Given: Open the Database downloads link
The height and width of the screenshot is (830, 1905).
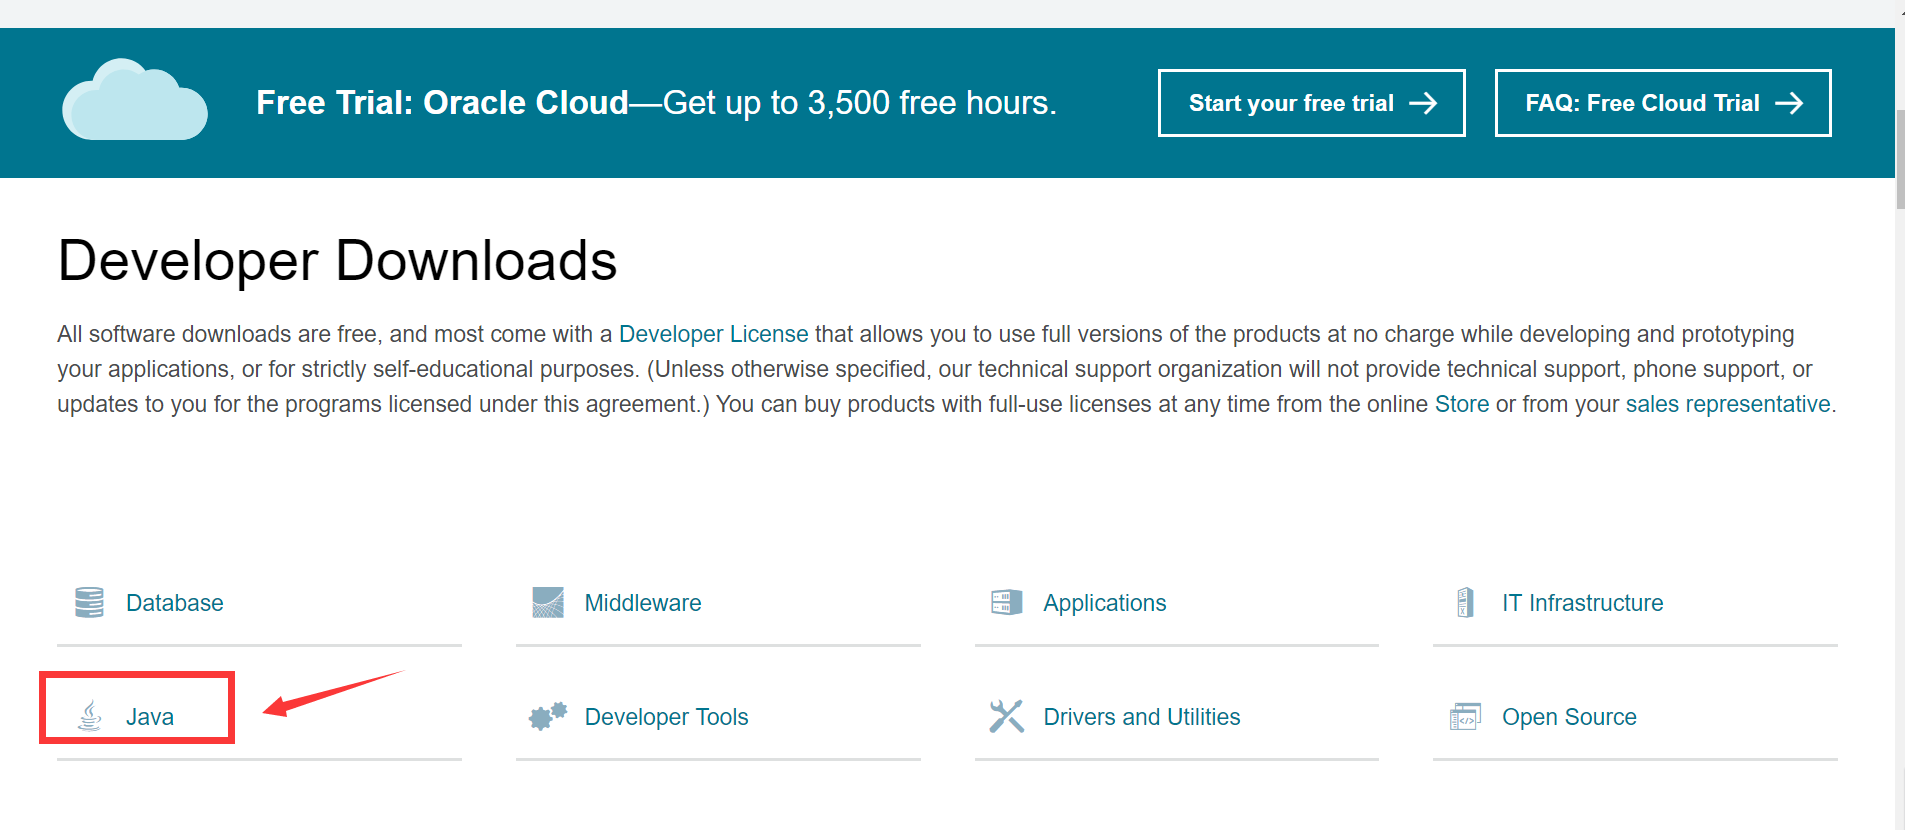Looking at the screenshot, I should tap(174, 603).
